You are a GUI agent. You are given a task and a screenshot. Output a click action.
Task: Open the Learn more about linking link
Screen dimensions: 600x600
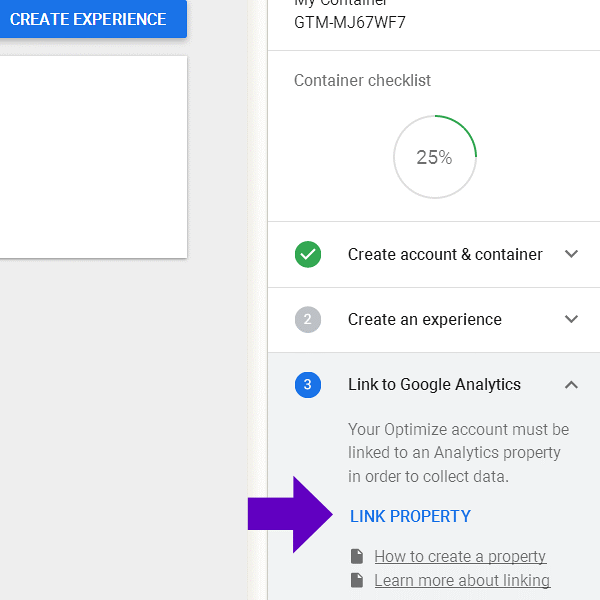pos(462,581)
